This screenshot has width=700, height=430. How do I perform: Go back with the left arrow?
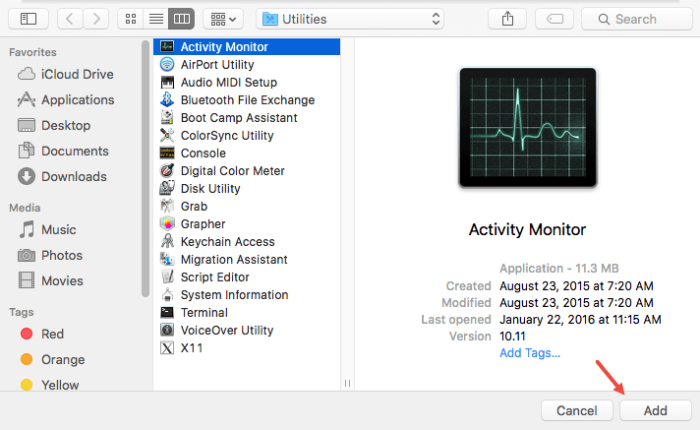70,19
